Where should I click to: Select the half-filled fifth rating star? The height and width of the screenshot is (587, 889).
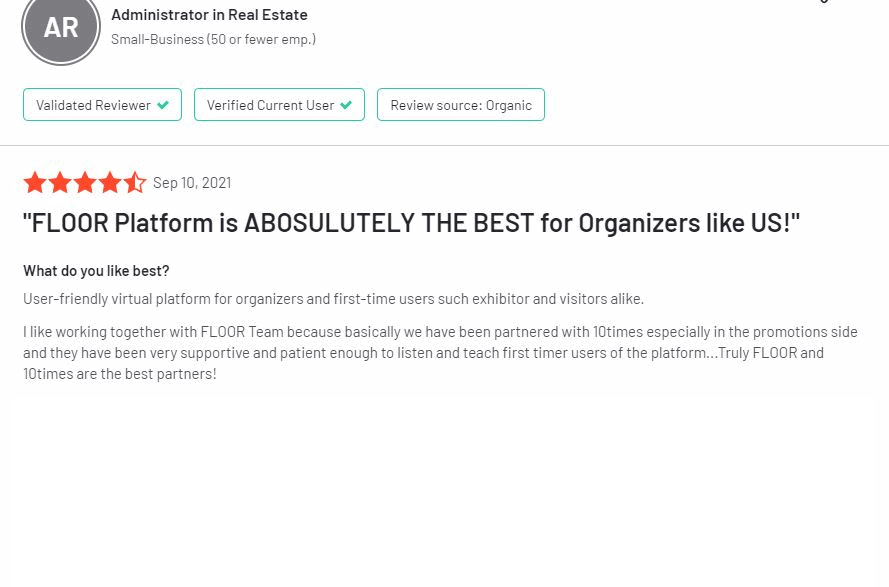[x=134, y=183]
